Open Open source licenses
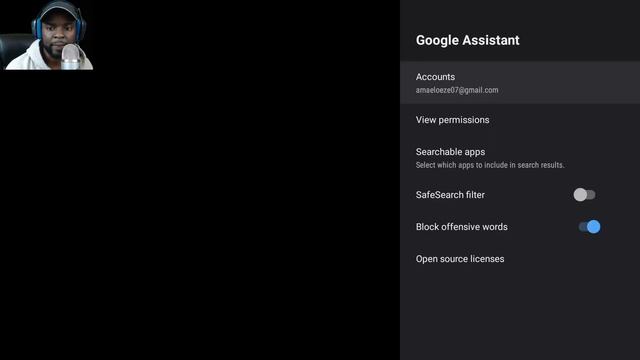The width and height of the screenshot is (640, 360). coord(520,259)
